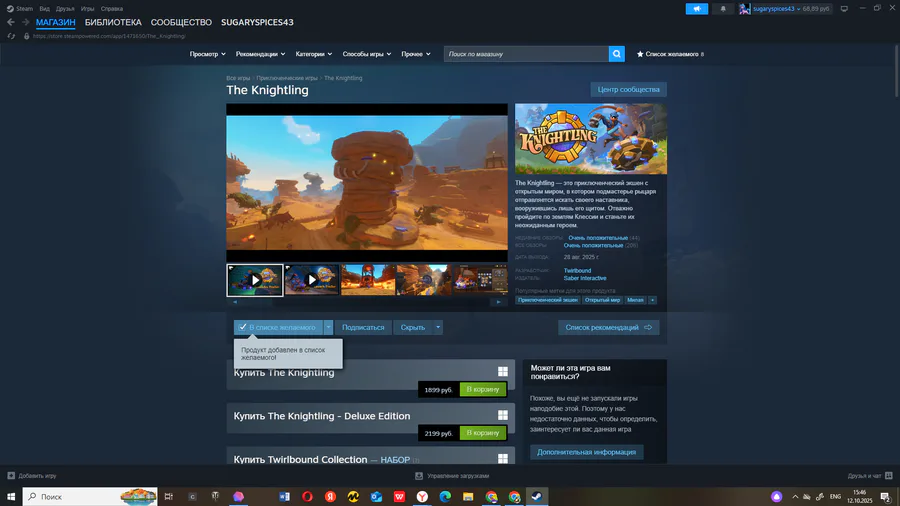Open the Игры menu
This screenshot has height=506, width=900.
tap(87, 9)
